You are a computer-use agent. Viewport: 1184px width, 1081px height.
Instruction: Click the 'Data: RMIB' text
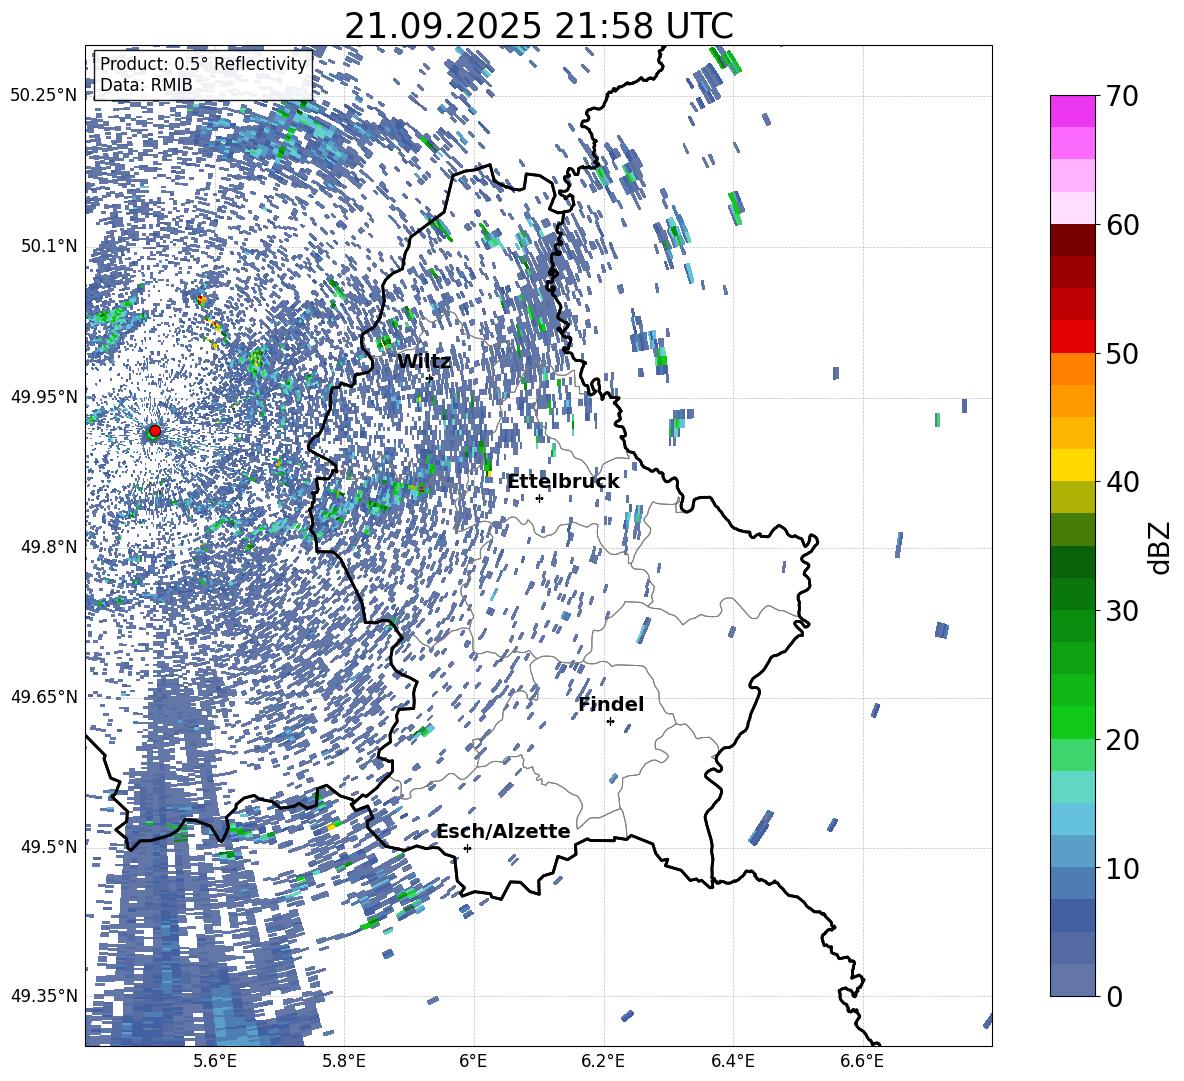point(146,85)
